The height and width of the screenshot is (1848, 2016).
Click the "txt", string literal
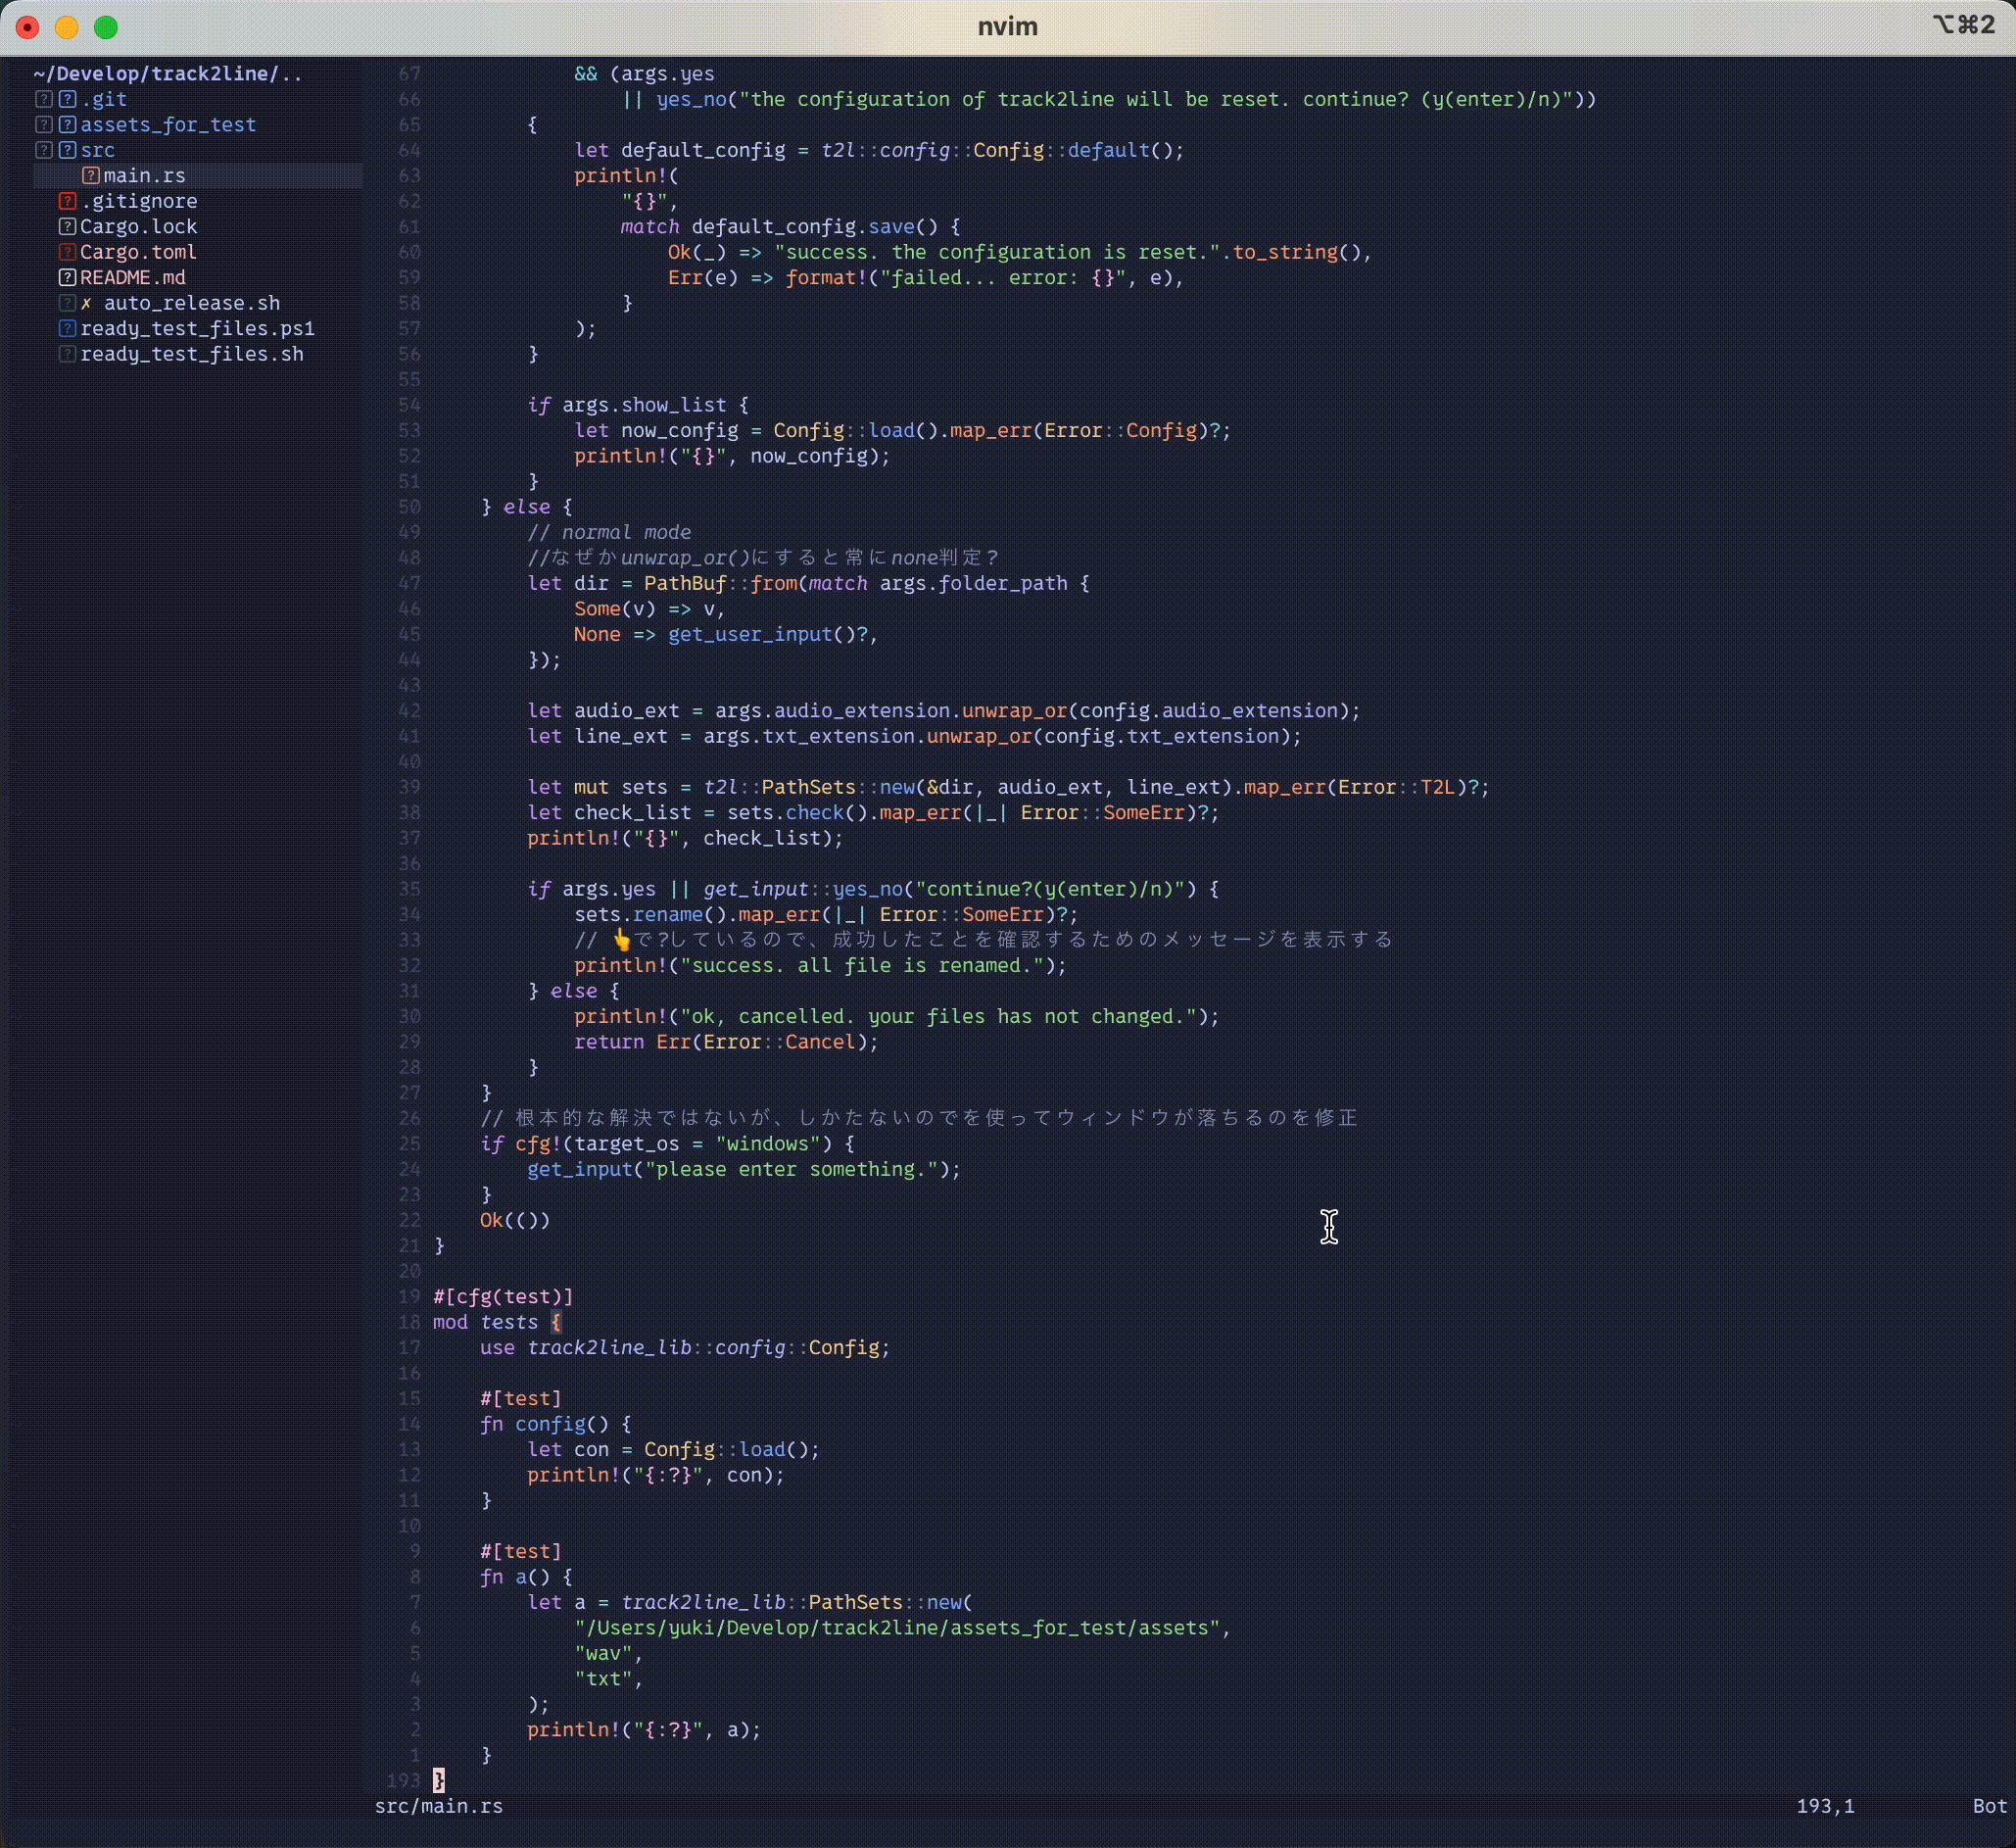[x=609, y=1679]
